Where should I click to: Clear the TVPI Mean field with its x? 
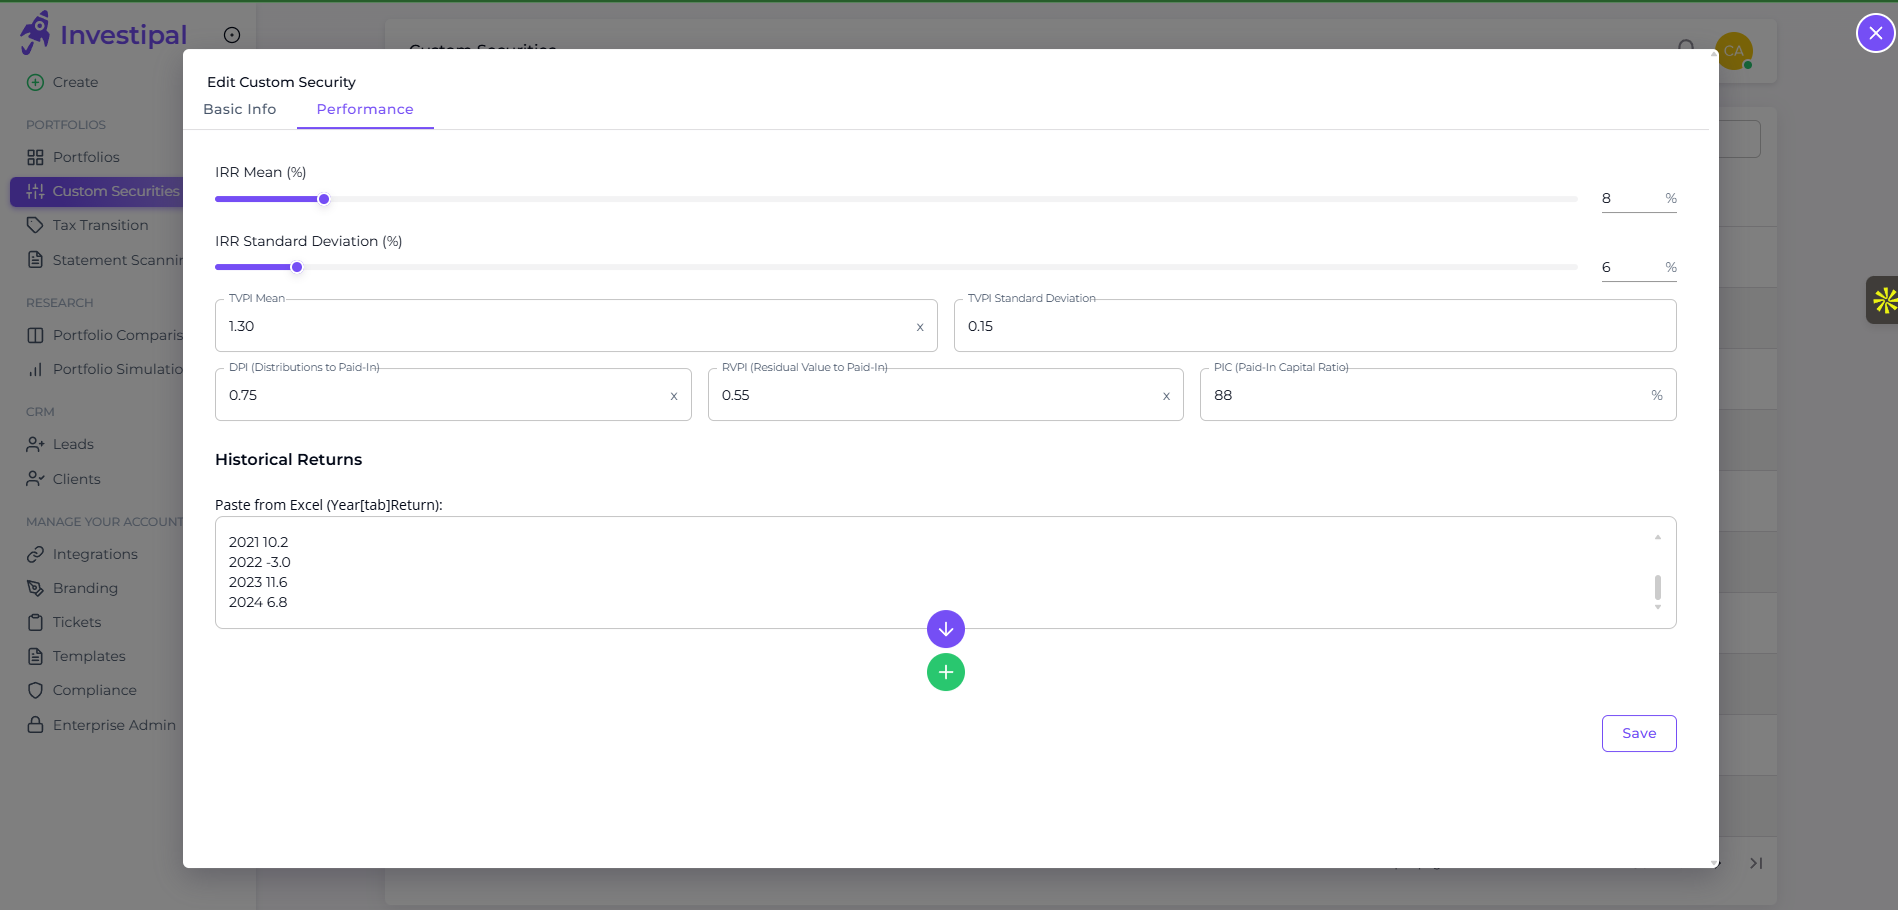tap(919, 326)
